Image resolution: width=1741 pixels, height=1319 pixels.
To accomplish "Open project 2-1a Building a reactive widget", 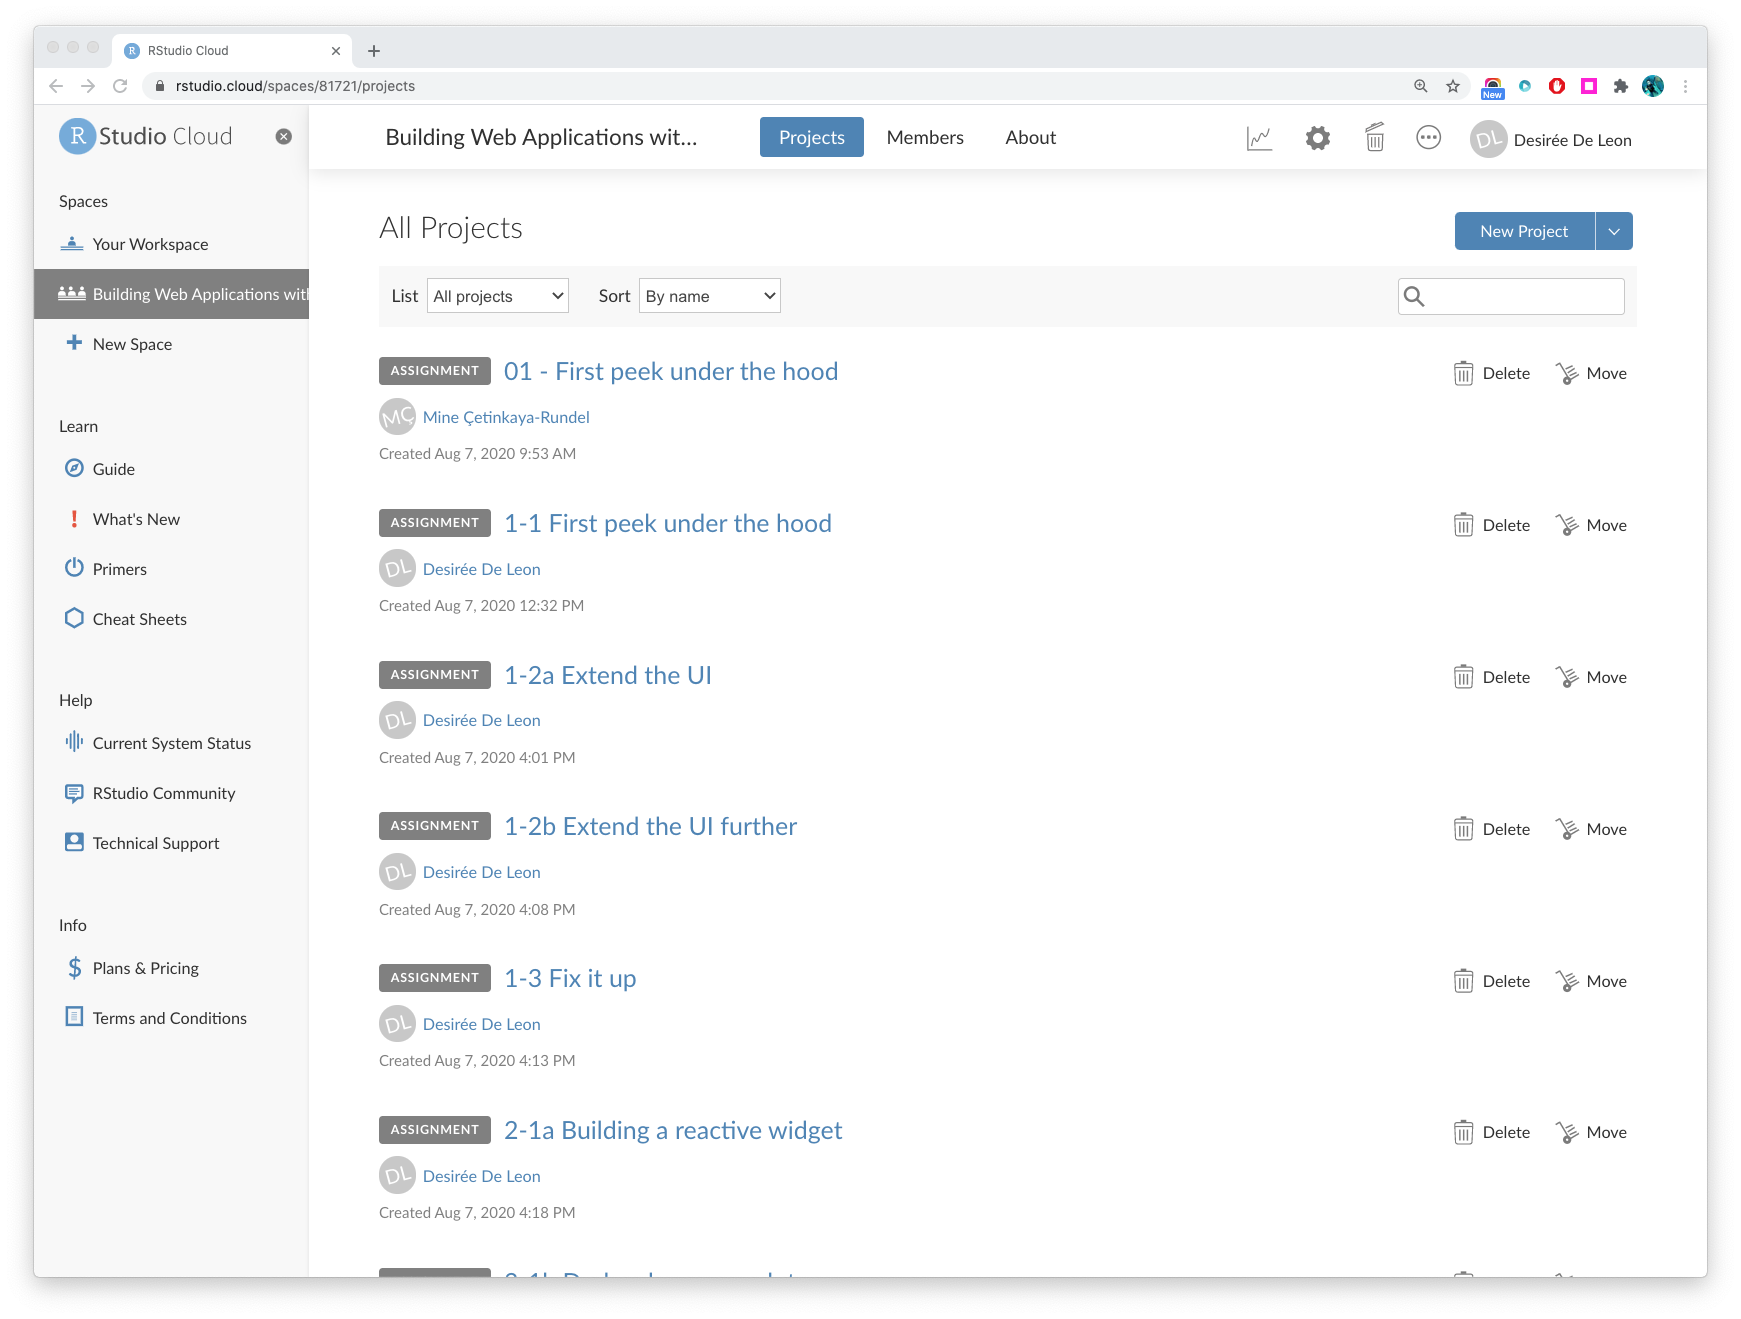I will (x=673, y=1131).
